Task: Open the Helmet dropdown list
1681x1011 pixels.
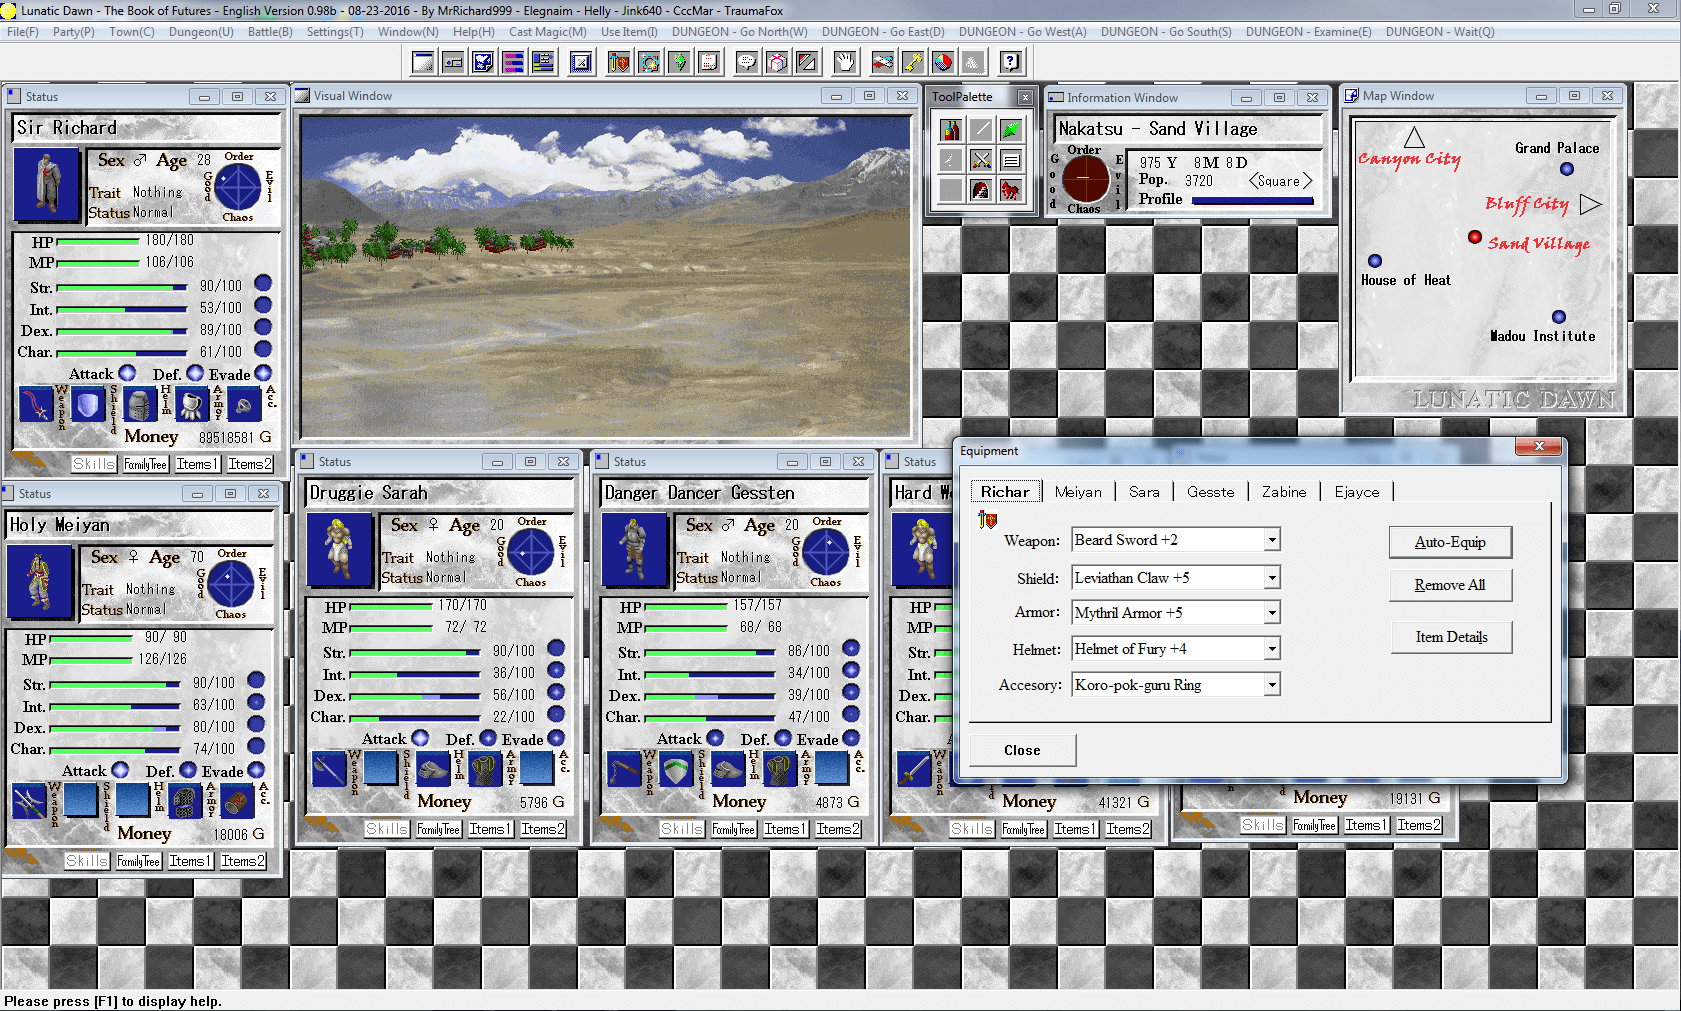Action: (1272, 649)
